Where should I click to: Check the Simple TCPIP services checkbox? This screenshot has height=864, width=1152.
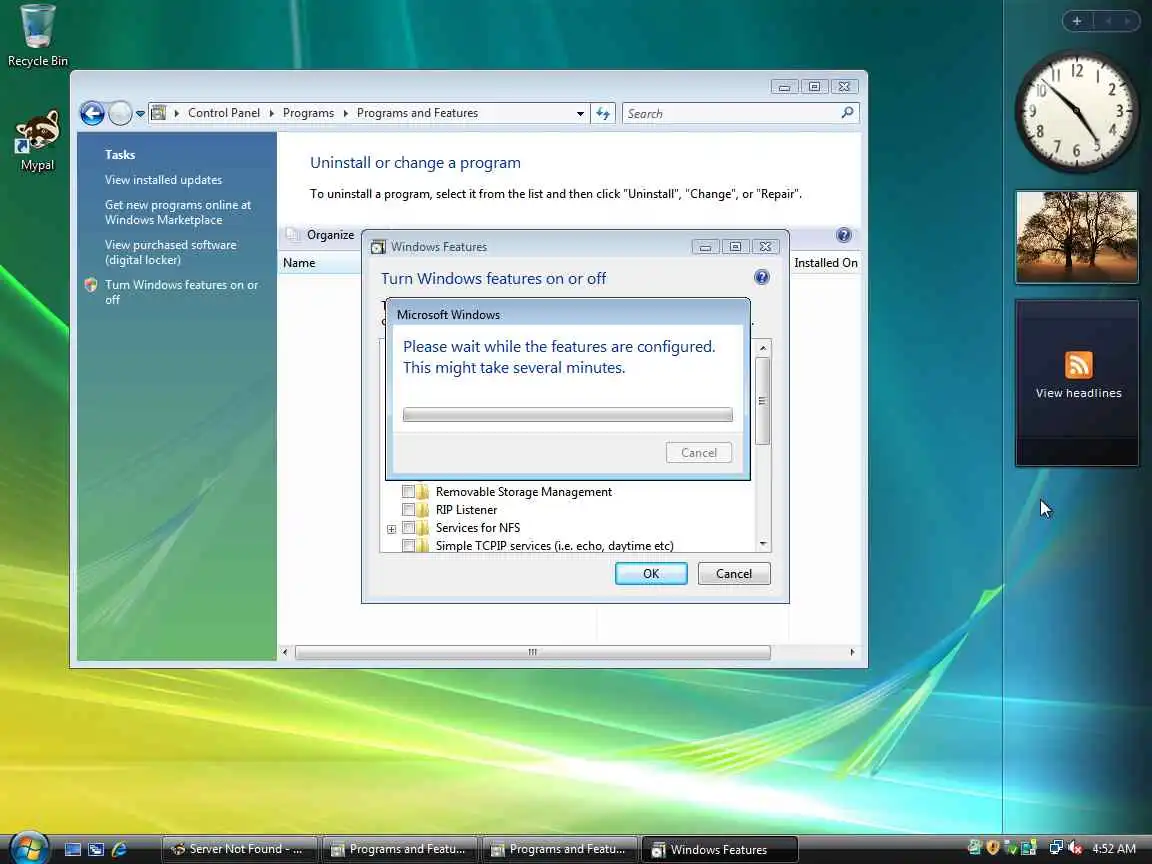coord(408,545)
